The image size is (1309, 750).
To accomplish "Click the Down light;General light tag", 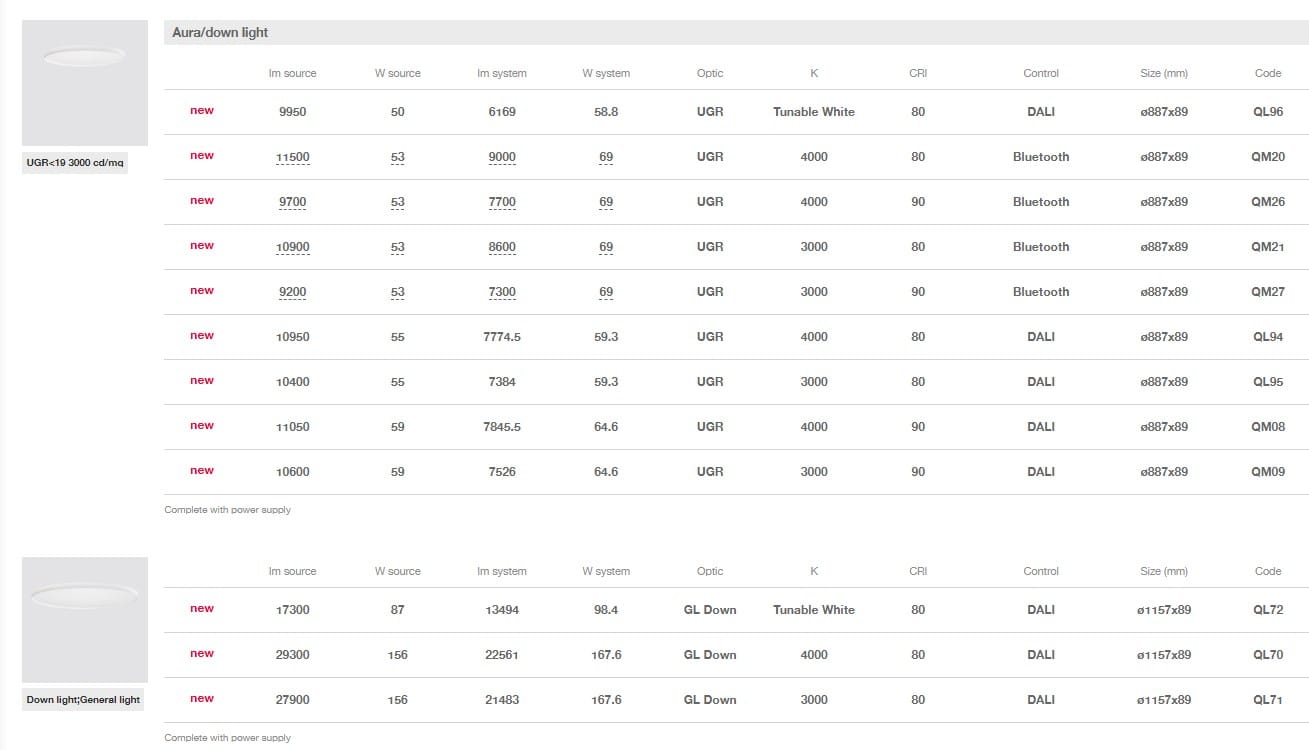I will point(83,699).
